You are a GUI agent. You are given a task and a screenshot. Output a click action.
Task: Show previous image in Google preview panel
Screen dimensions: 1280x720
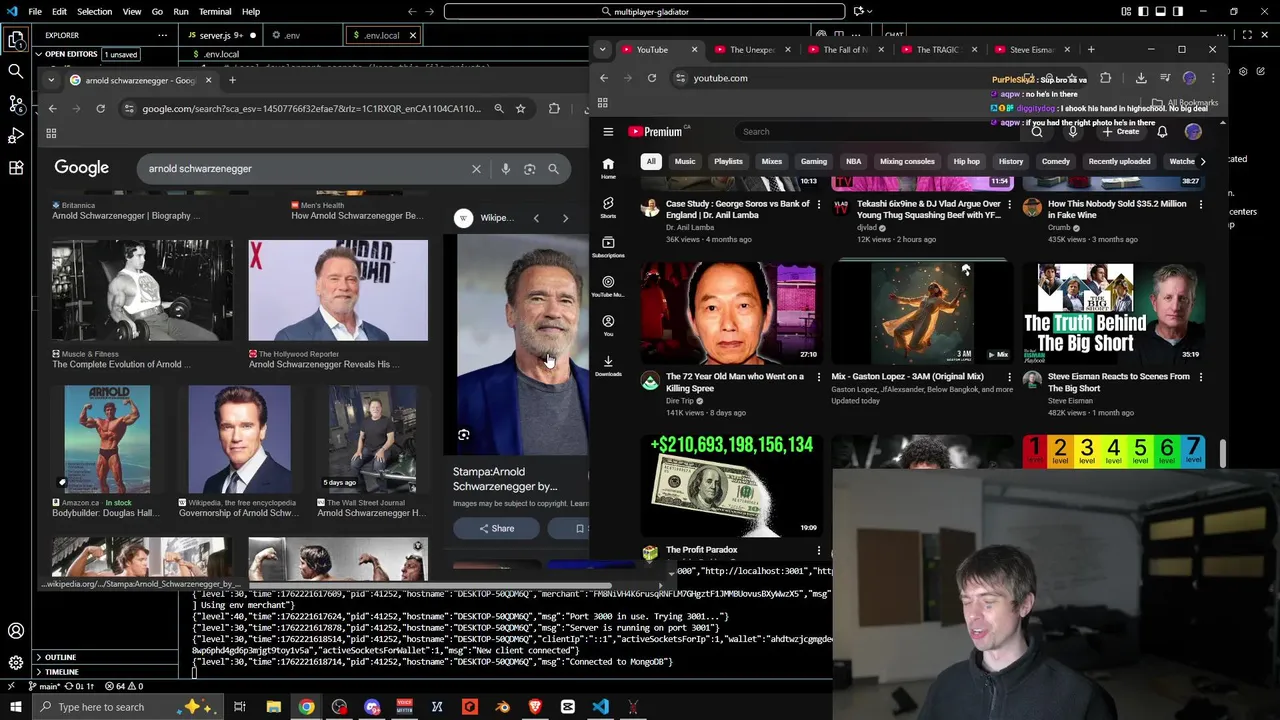(536, 218)
